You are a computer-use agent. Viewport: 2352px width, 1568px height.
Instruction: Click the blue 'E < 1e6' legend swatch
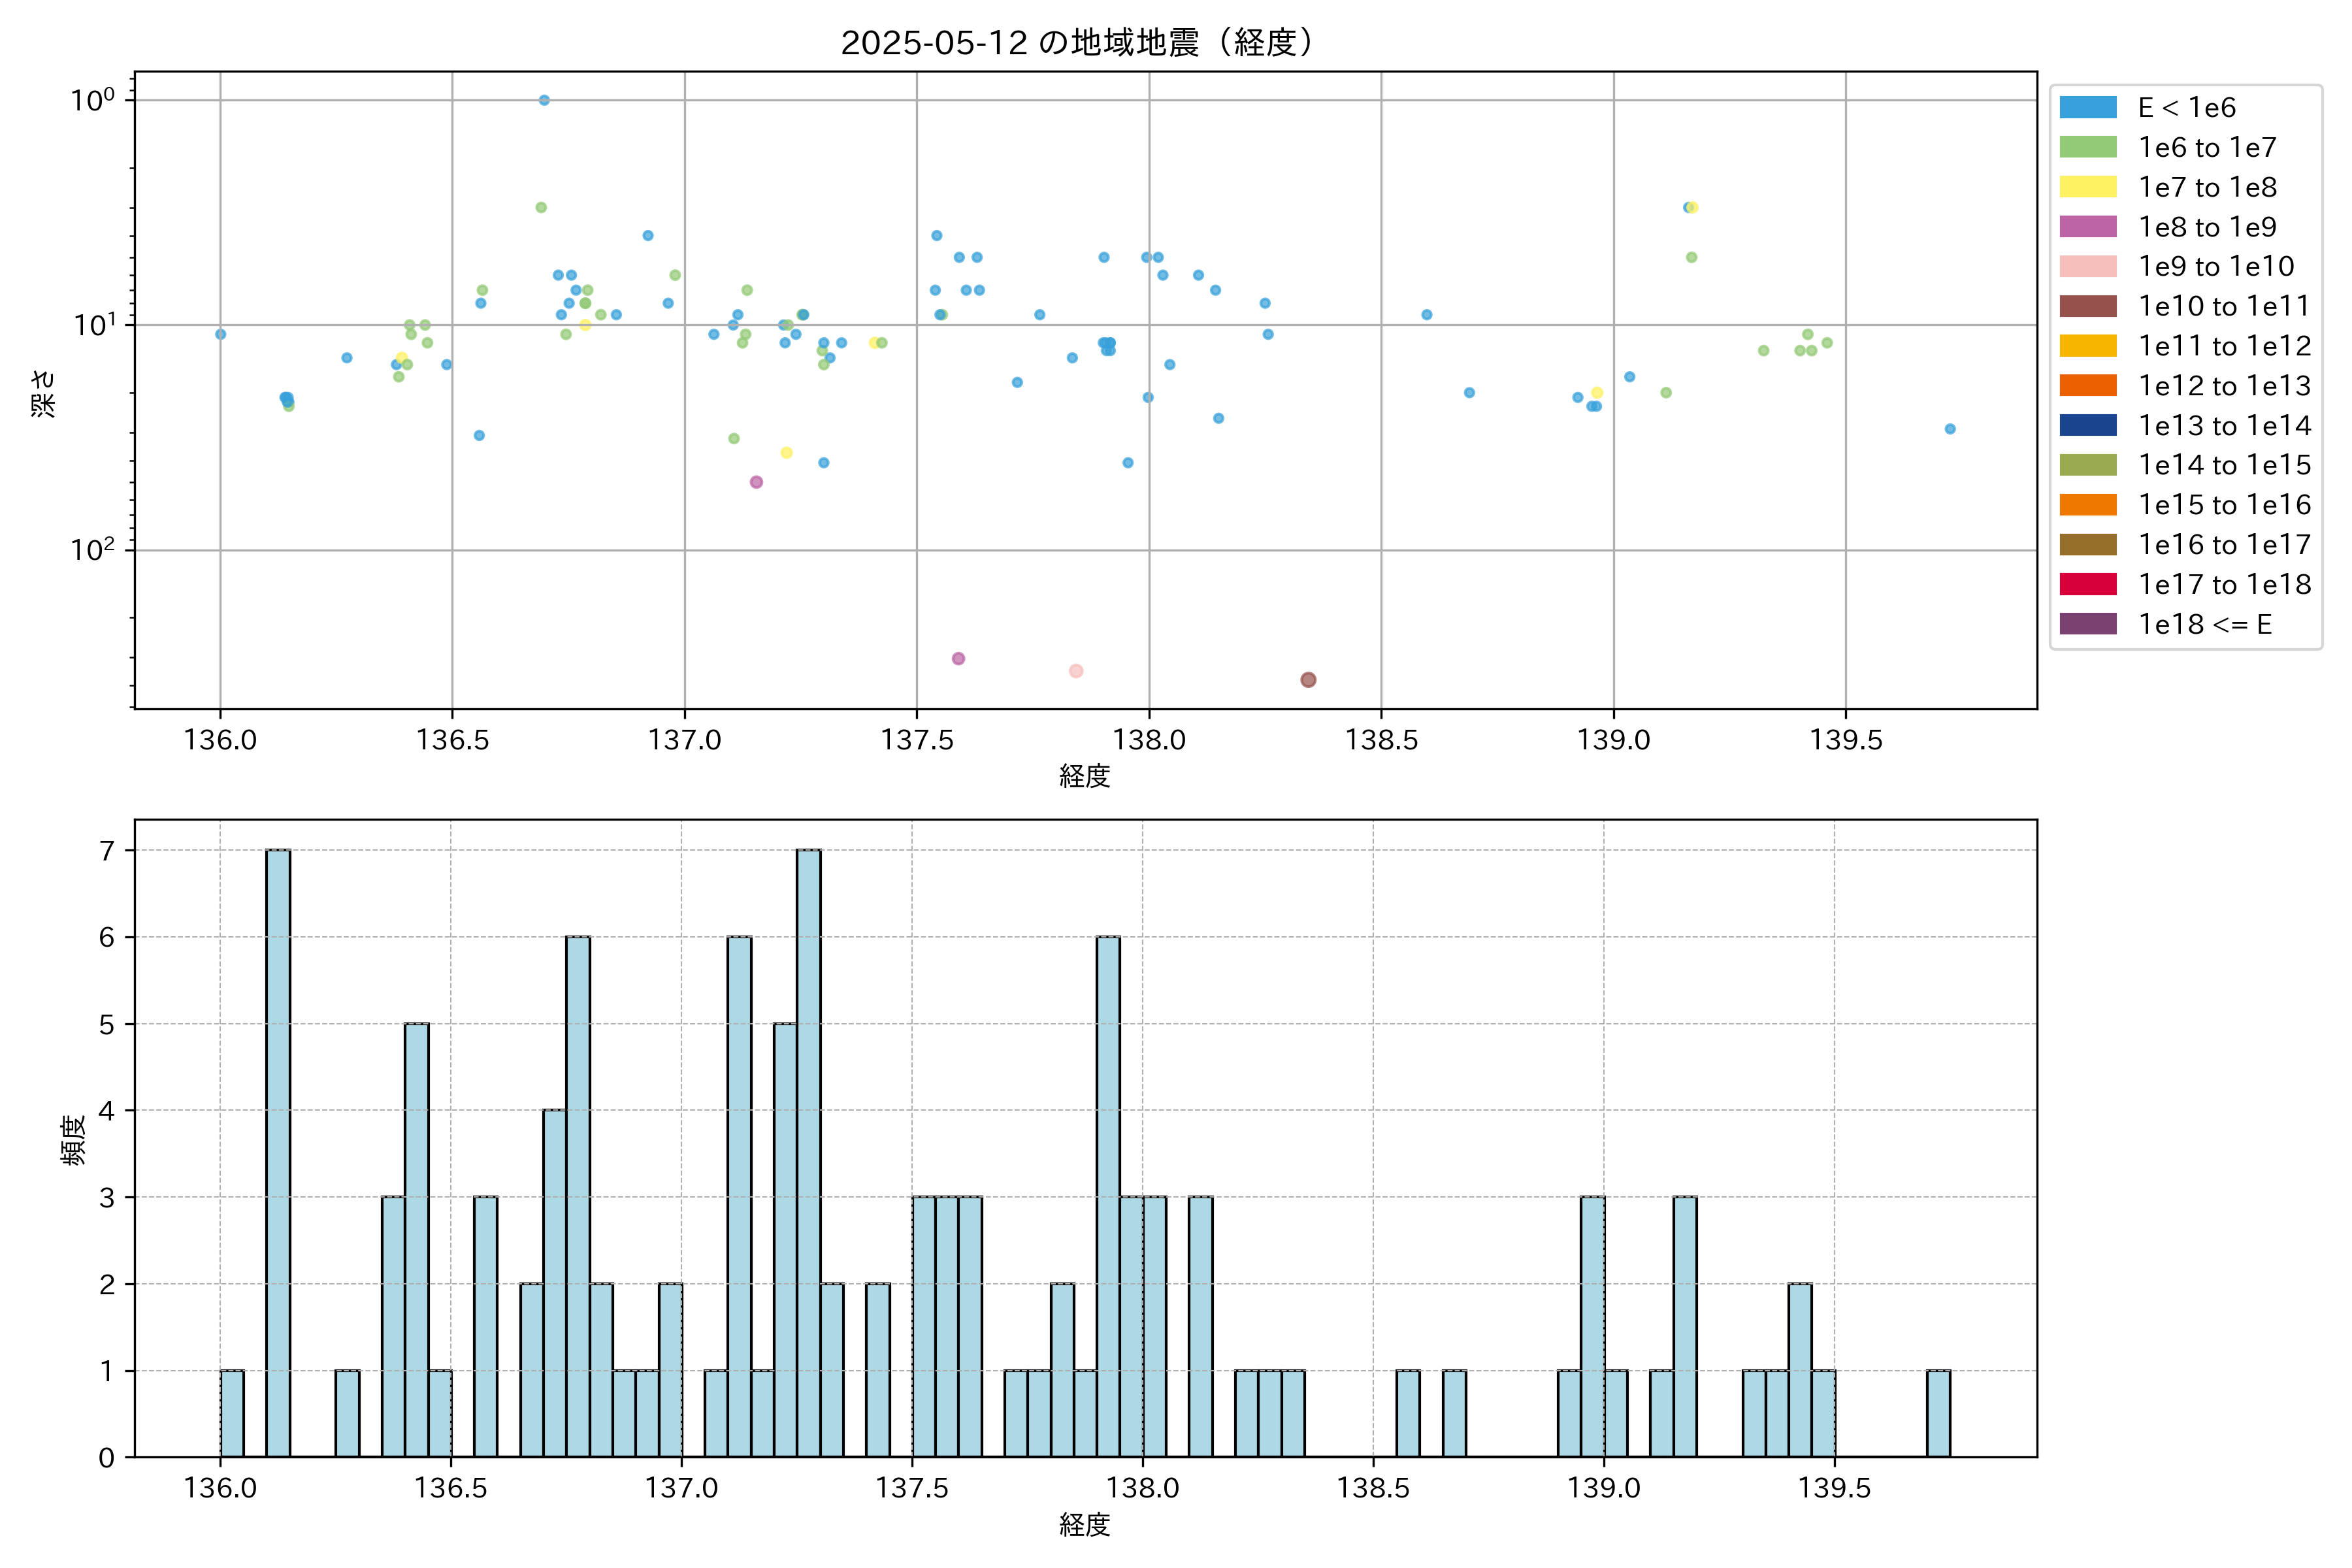(x=2087, y=108)
